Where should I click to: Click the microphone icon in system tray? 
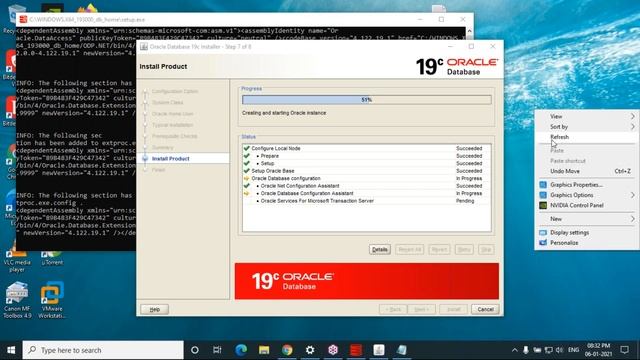tap(526, 350)
